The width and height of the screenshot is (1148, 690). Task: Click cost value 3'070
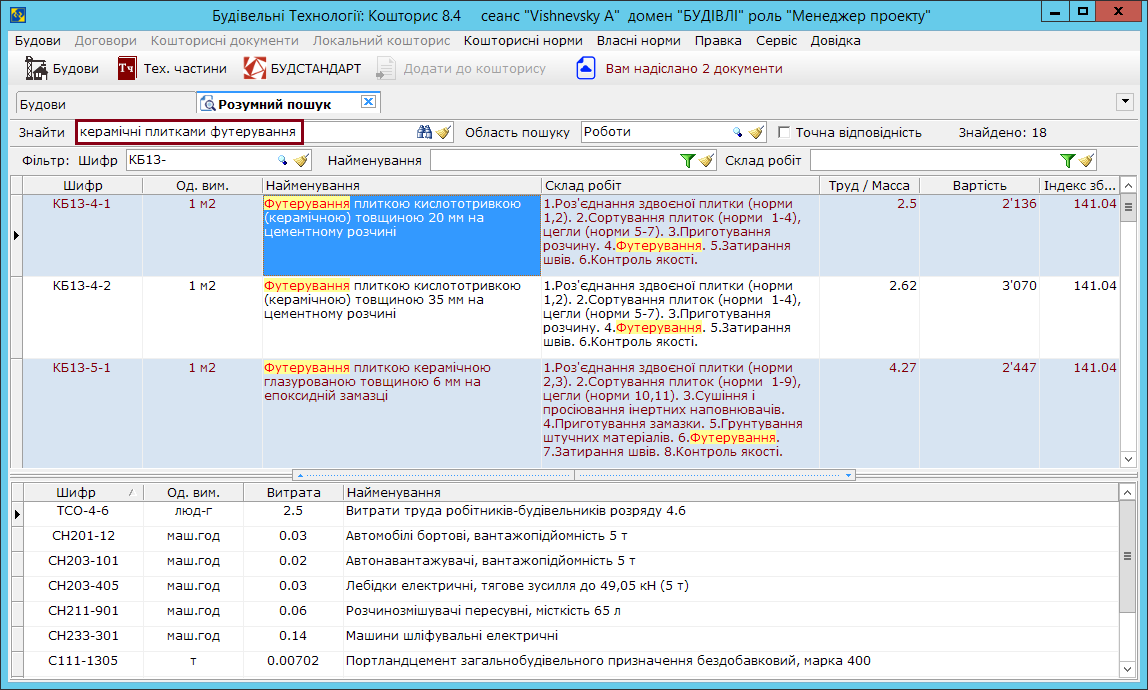1018,286
